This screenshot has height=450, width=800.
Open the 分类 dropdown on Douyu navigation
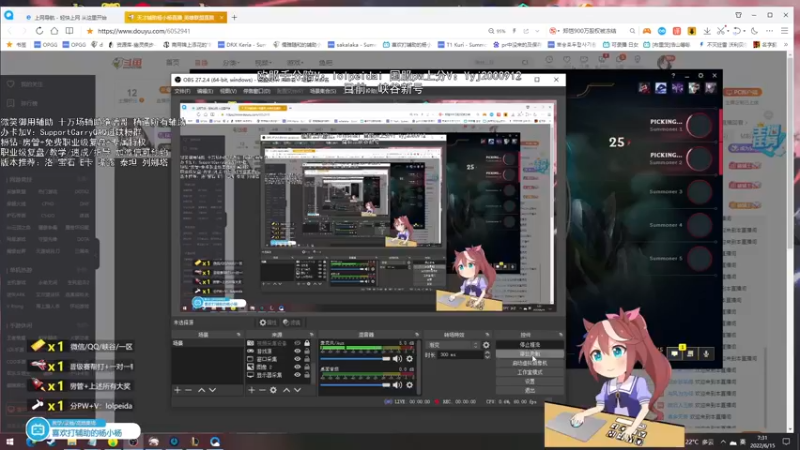231,63
